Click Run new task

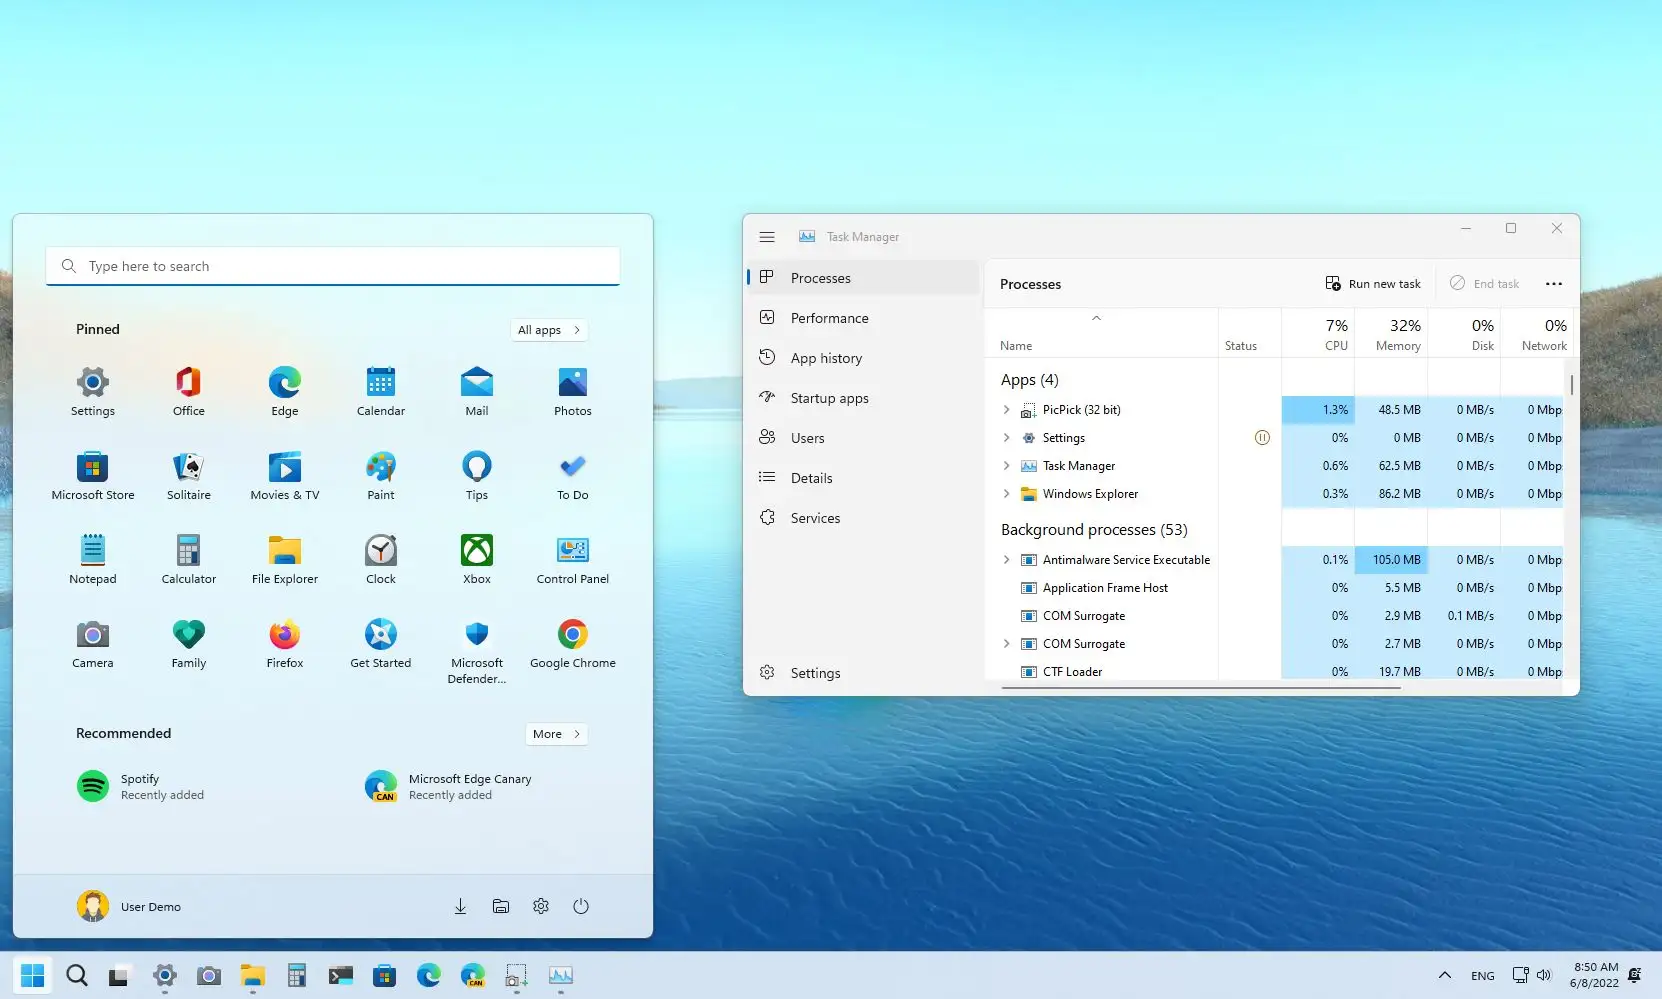click(x=1373, y=283)
